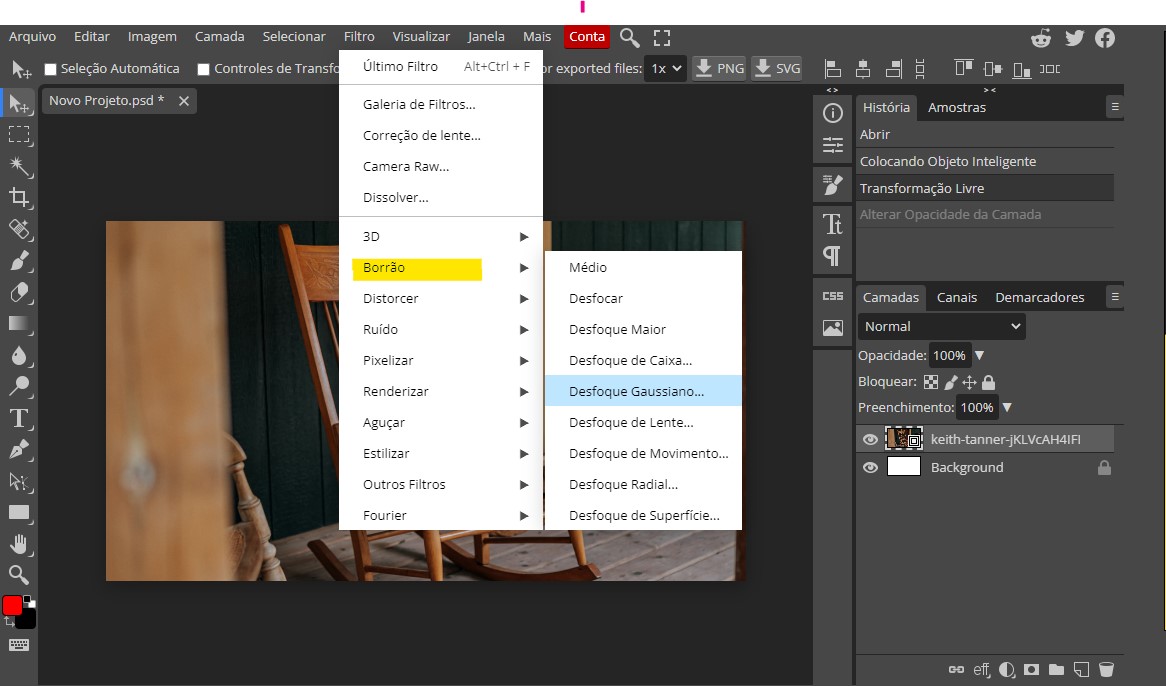The image size is (1166, 686).
Task: Enable the Seleção Automática checkbox
Action: [x=51, y=68]
